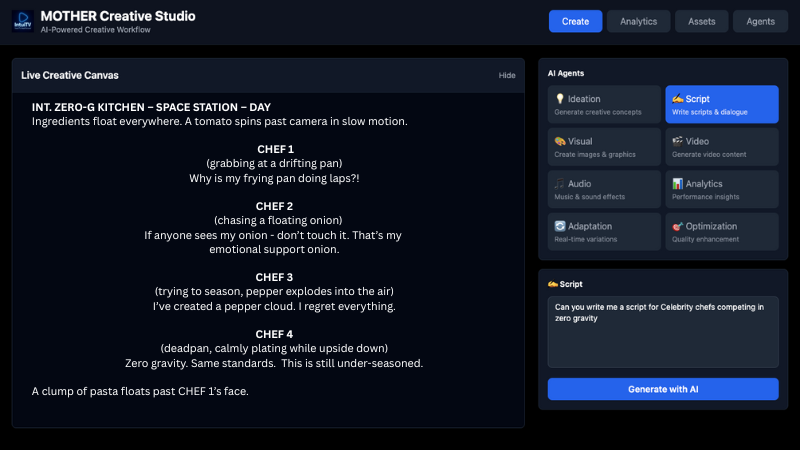
Task: Click the Script writing hand icon
Action: click(x=677, y=99)
